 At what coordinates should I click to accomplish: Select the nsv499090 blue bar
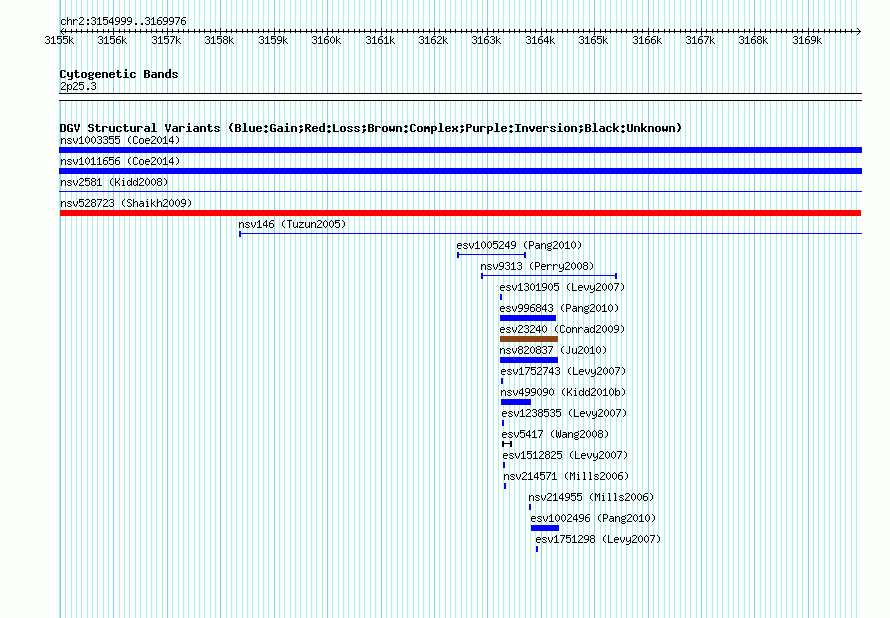(x=516, y=402)
